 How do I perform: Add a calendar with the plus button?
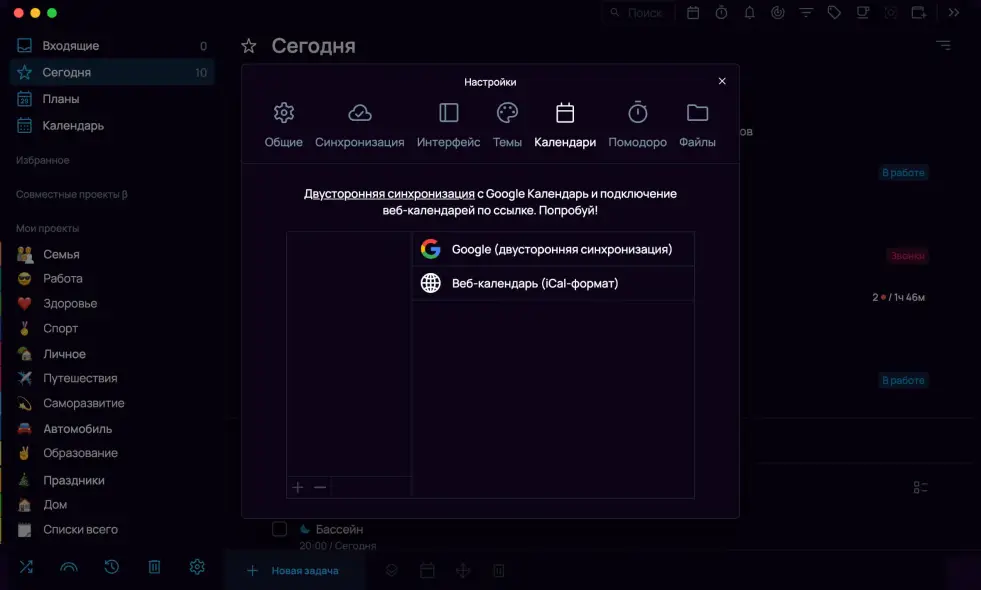coord(297,487)
